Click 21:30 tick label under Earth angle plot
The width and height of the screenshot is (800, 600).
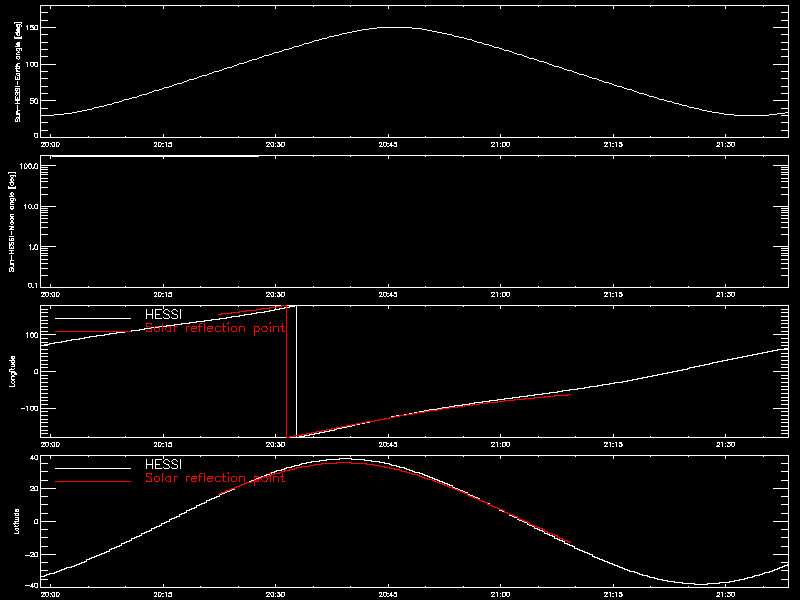coord(726,144)
